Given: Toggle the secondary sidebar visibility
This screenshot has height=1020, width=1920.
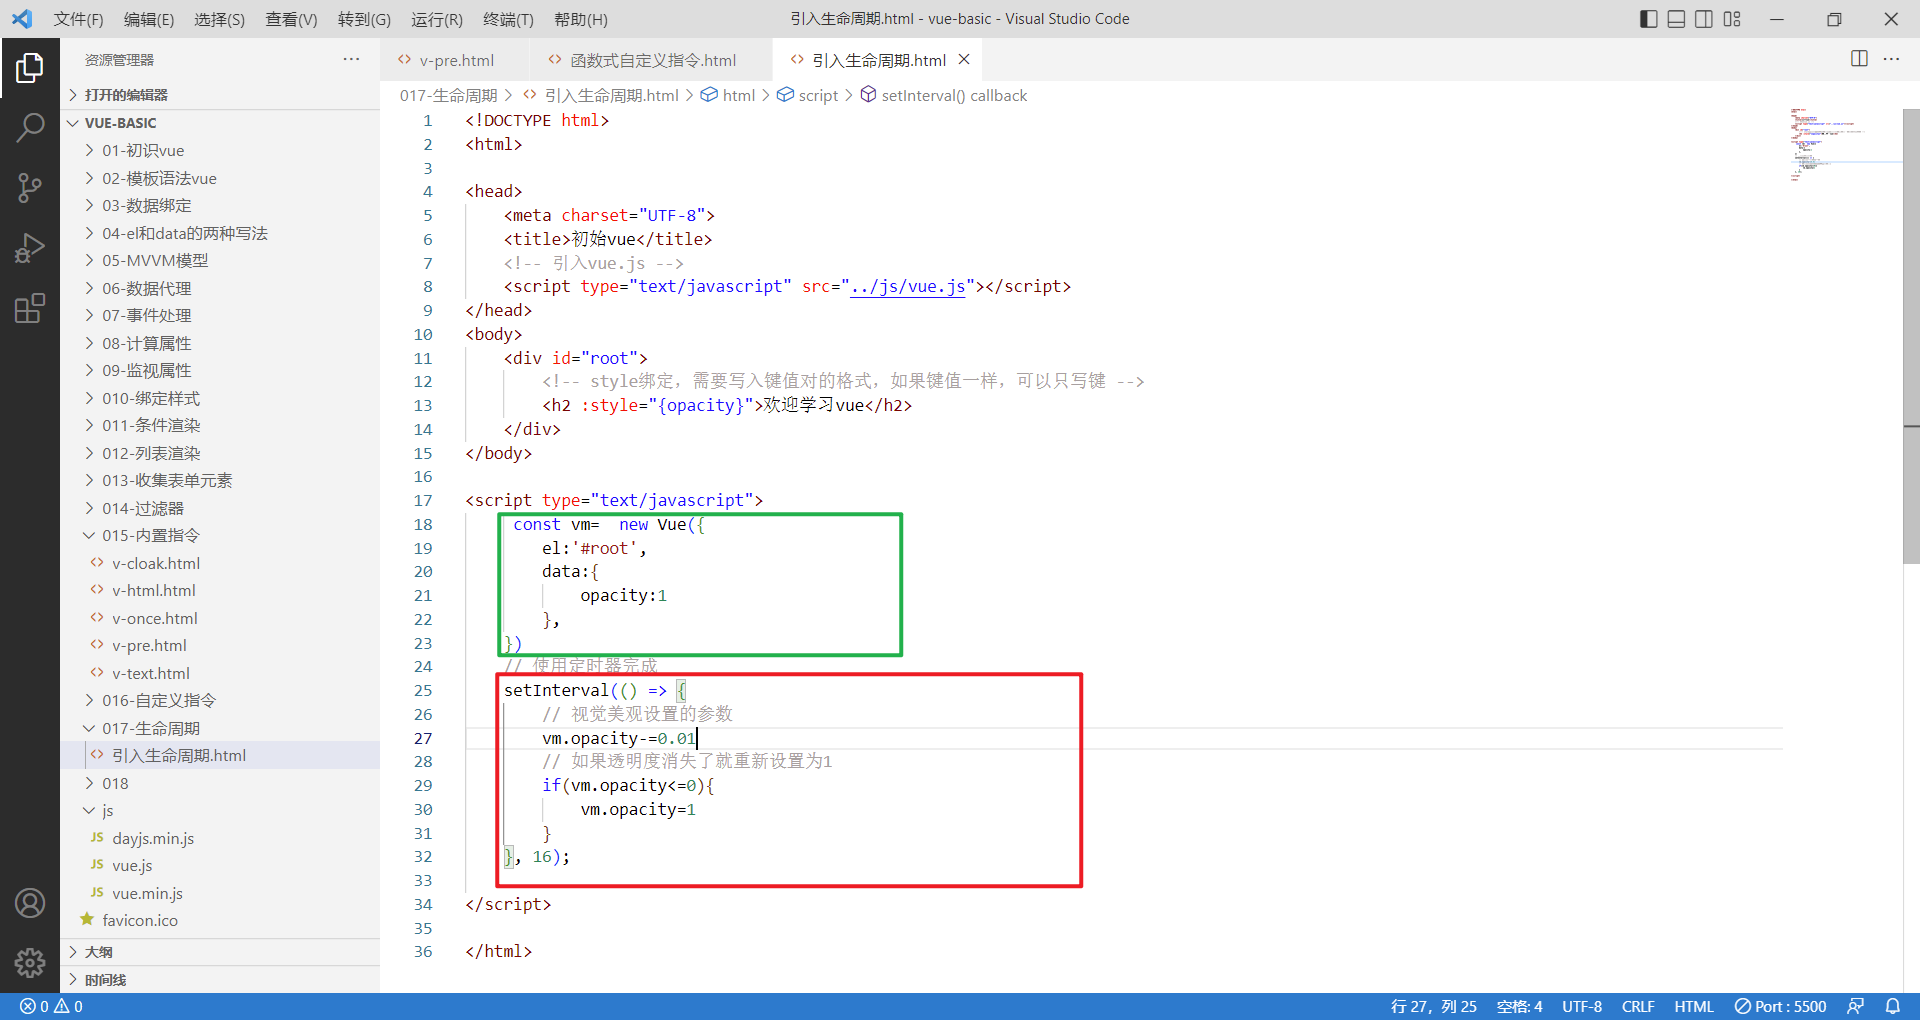Looking at the screenshot, I should [1703, 19].
